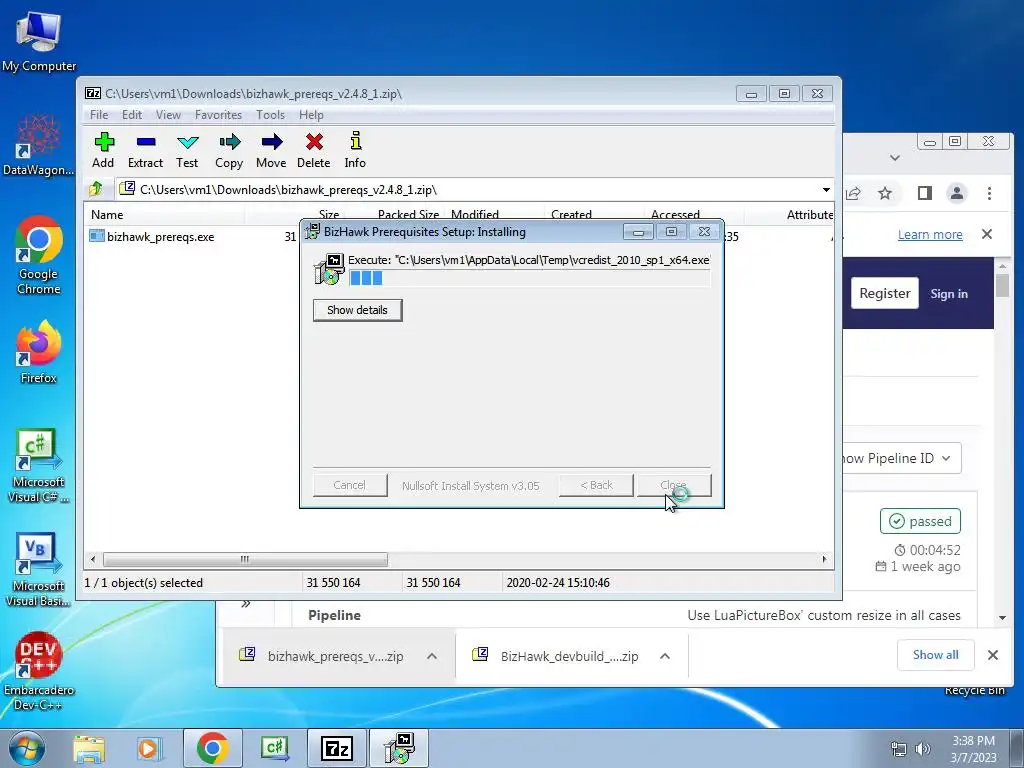Open the View menu

pyautogui.click(x=168, y=115)
